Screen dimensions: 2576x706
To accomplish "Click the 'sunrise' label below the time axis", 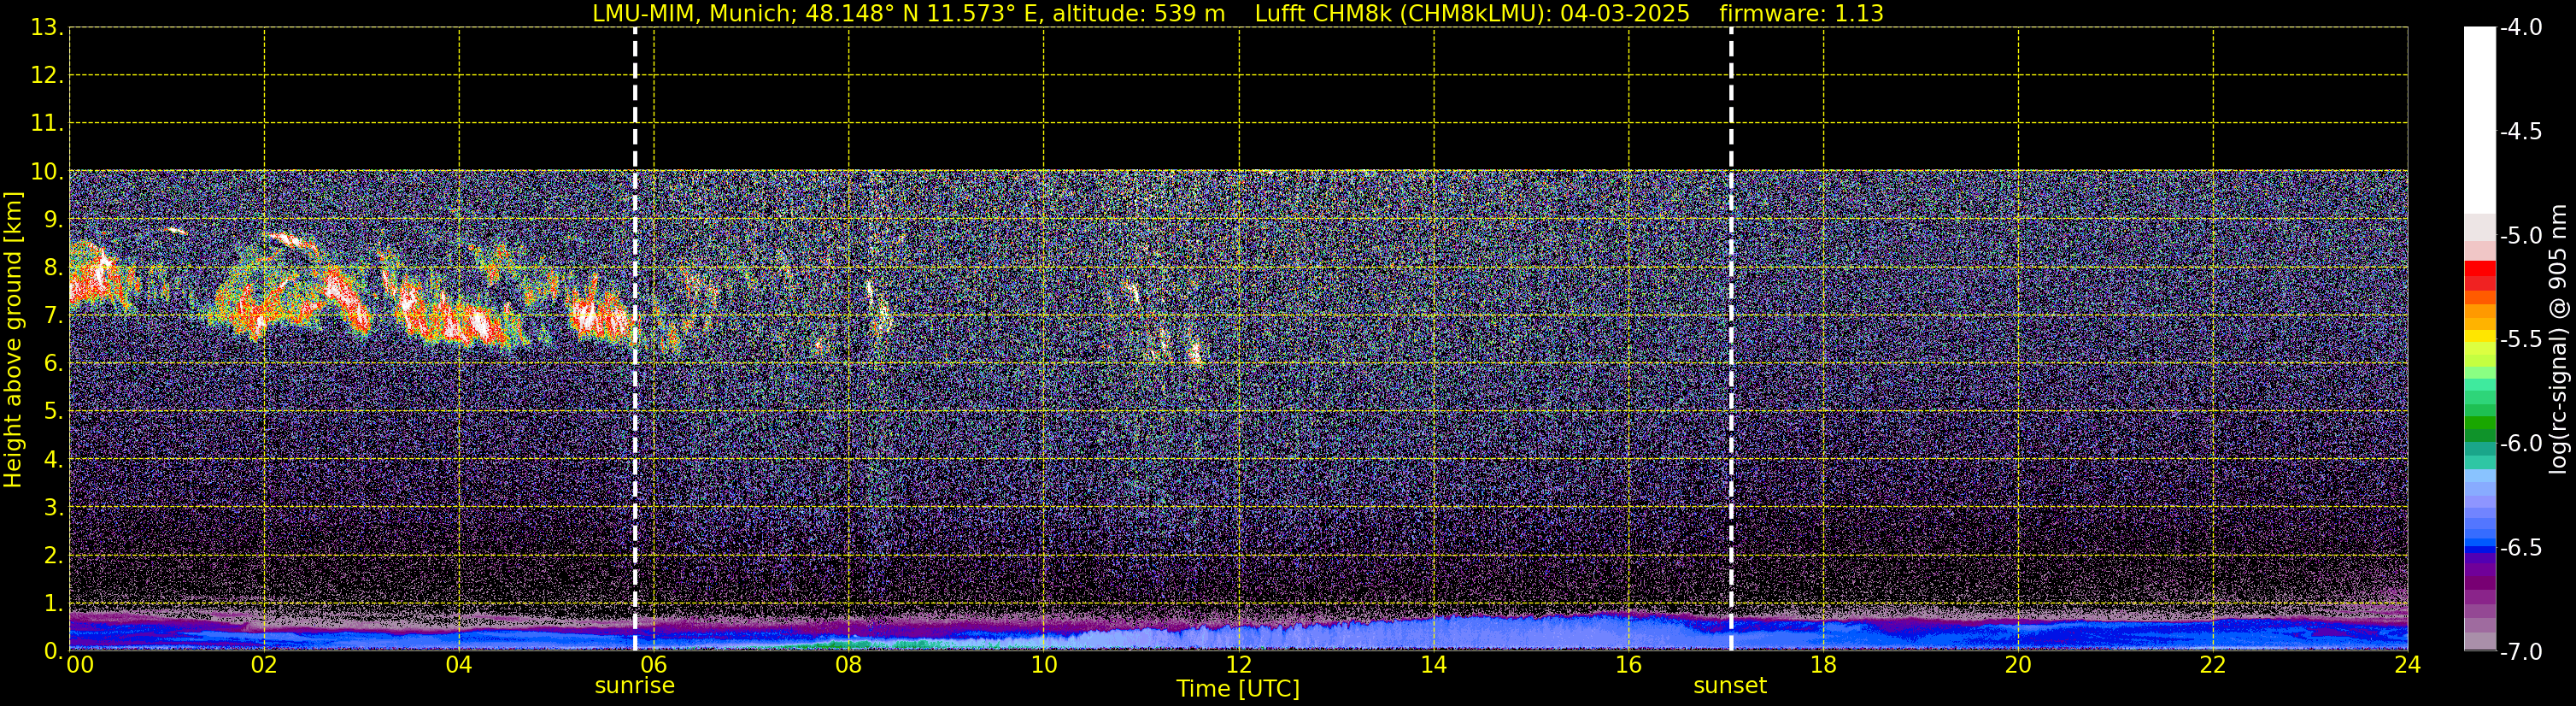I will [635, 686].
